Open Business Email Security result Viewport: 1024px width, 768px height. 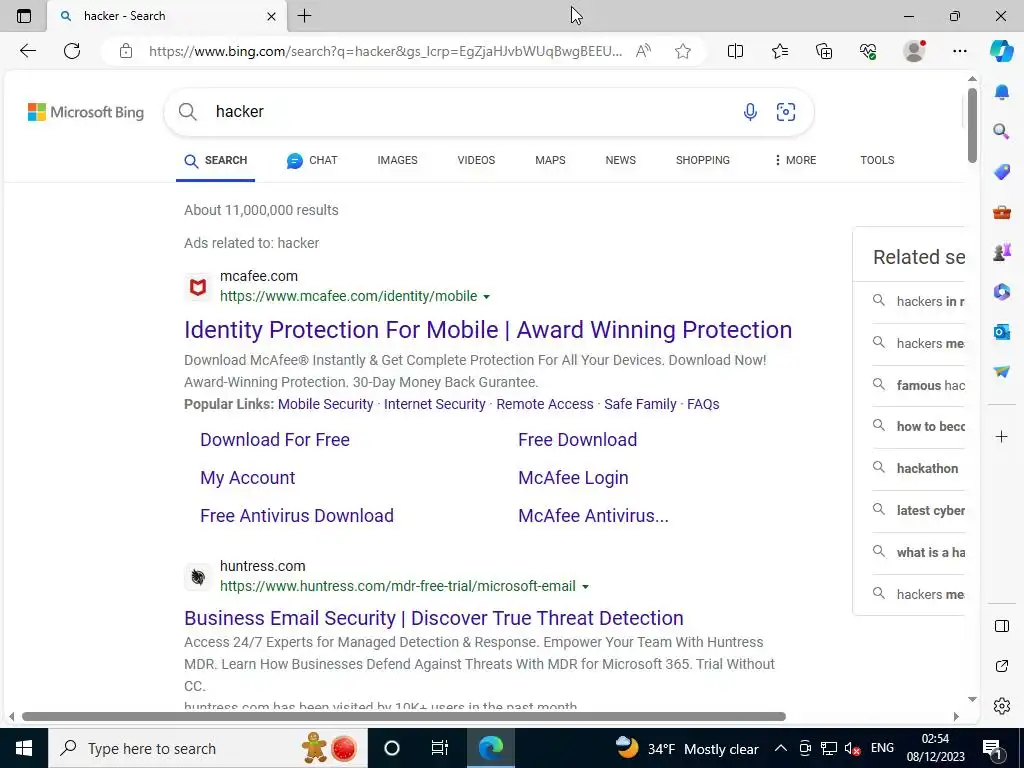[434, 618]
